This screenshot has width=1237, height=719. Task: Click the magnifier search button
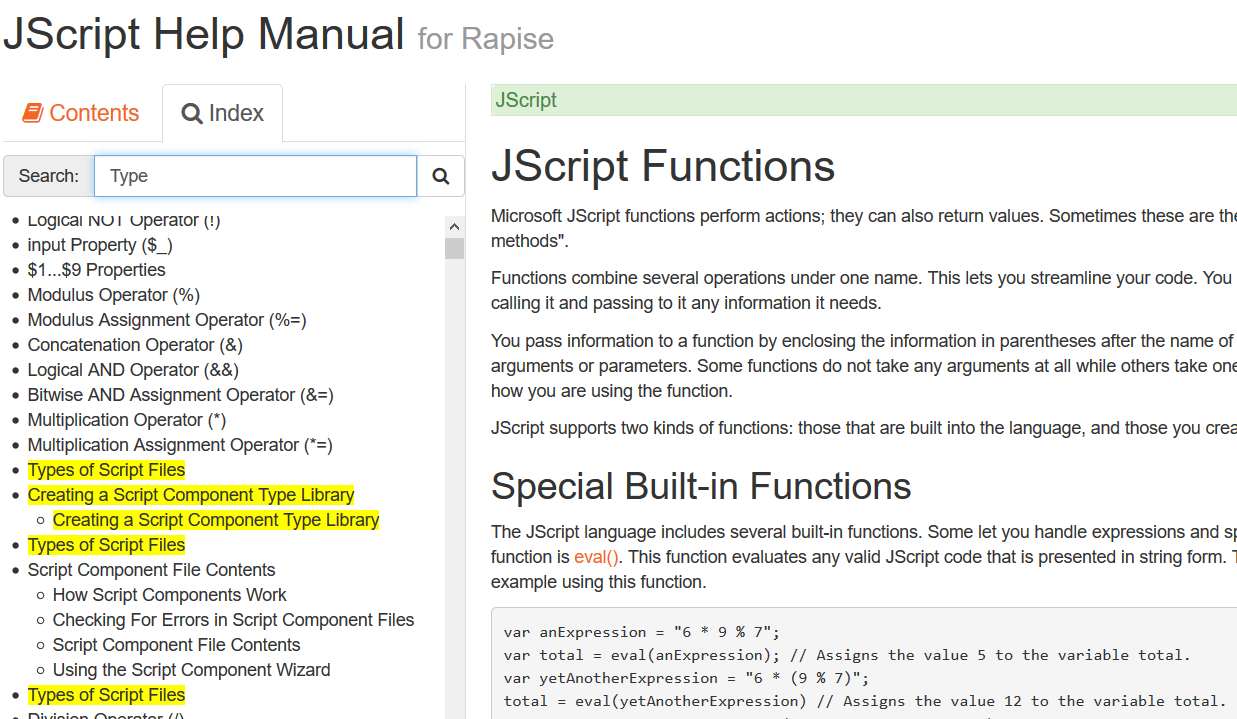coord(440,176)
